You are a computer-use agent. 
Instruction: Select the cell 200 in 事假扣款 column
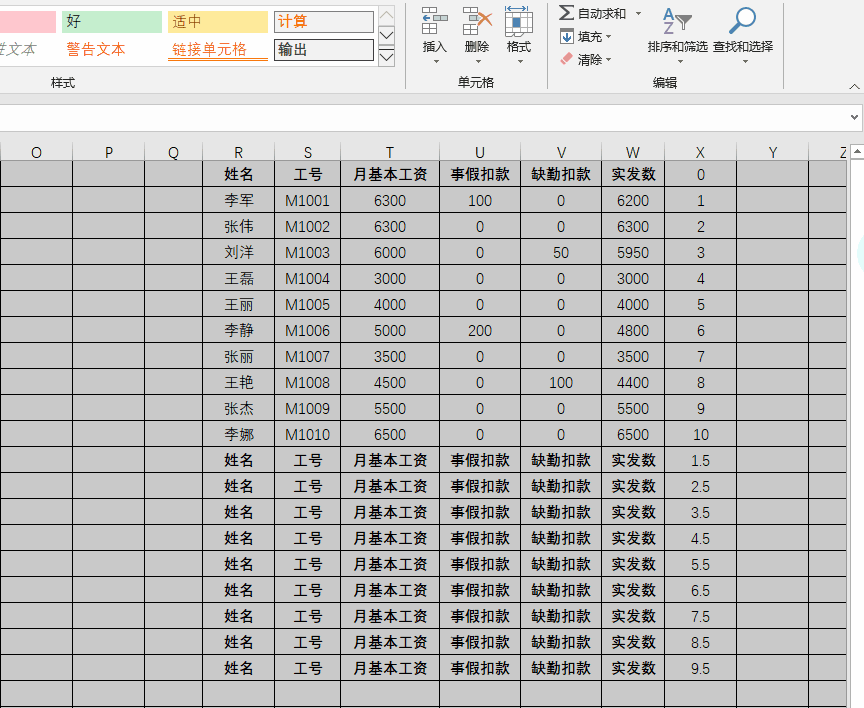(480, 331)
